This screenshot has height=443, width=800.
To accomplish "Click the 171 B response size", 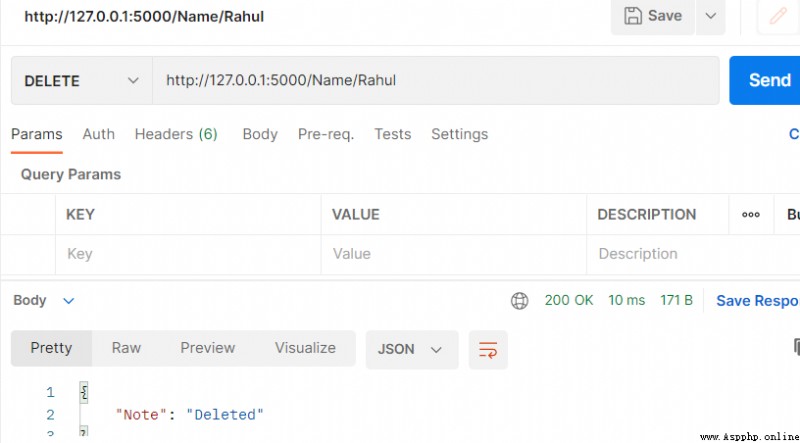I will [677, 300].
